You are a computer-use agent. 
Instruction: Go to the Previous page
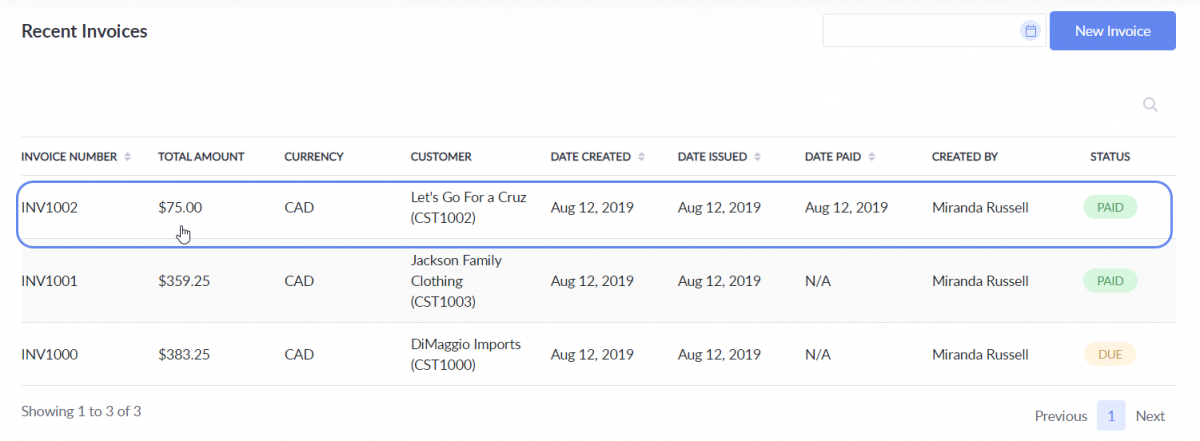click(1060, 416)
